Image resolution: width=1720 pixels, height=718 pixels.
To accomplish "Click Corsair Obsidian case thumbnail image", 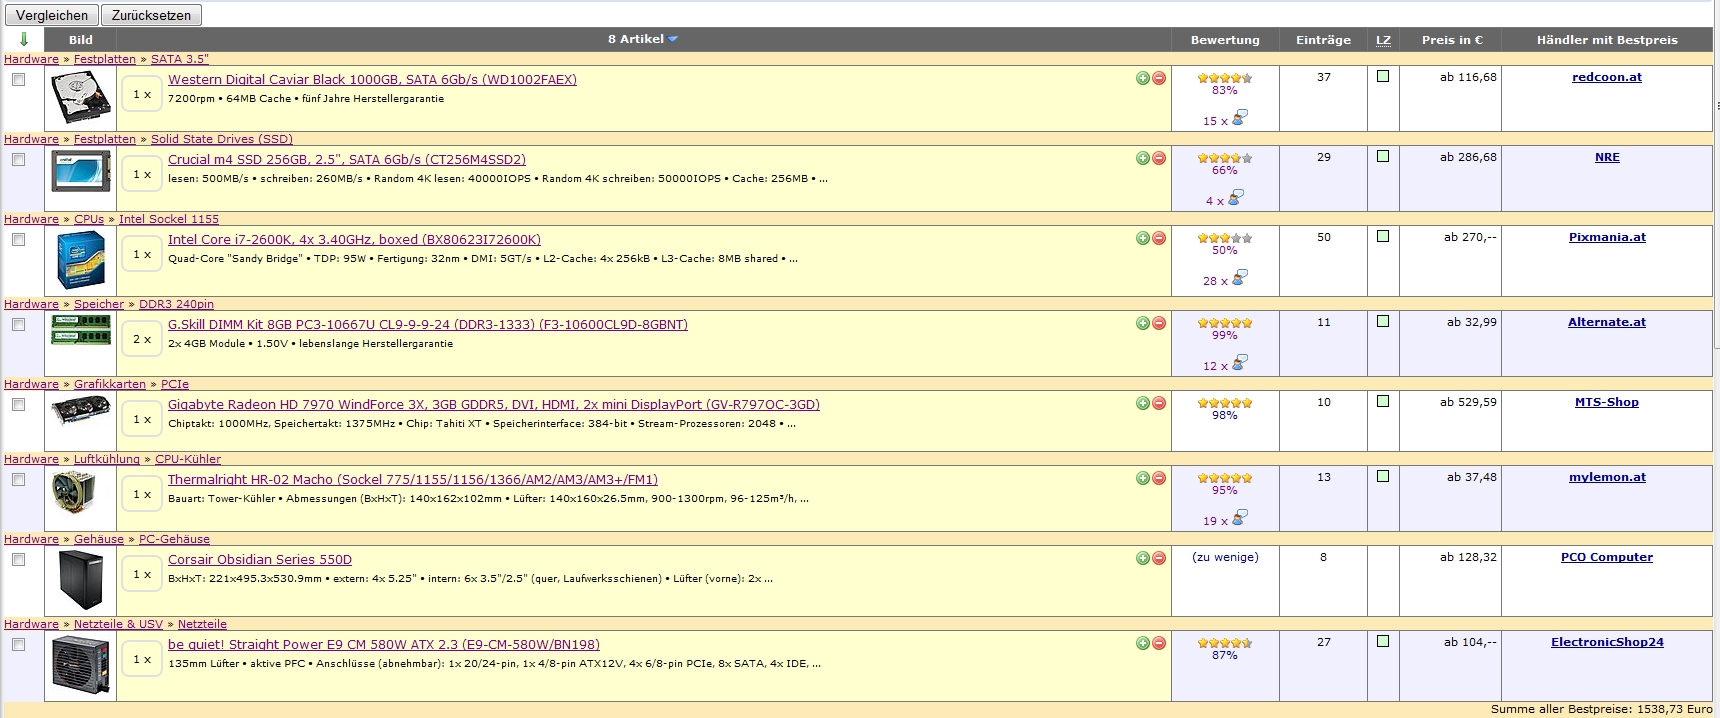I will (81, 580).
